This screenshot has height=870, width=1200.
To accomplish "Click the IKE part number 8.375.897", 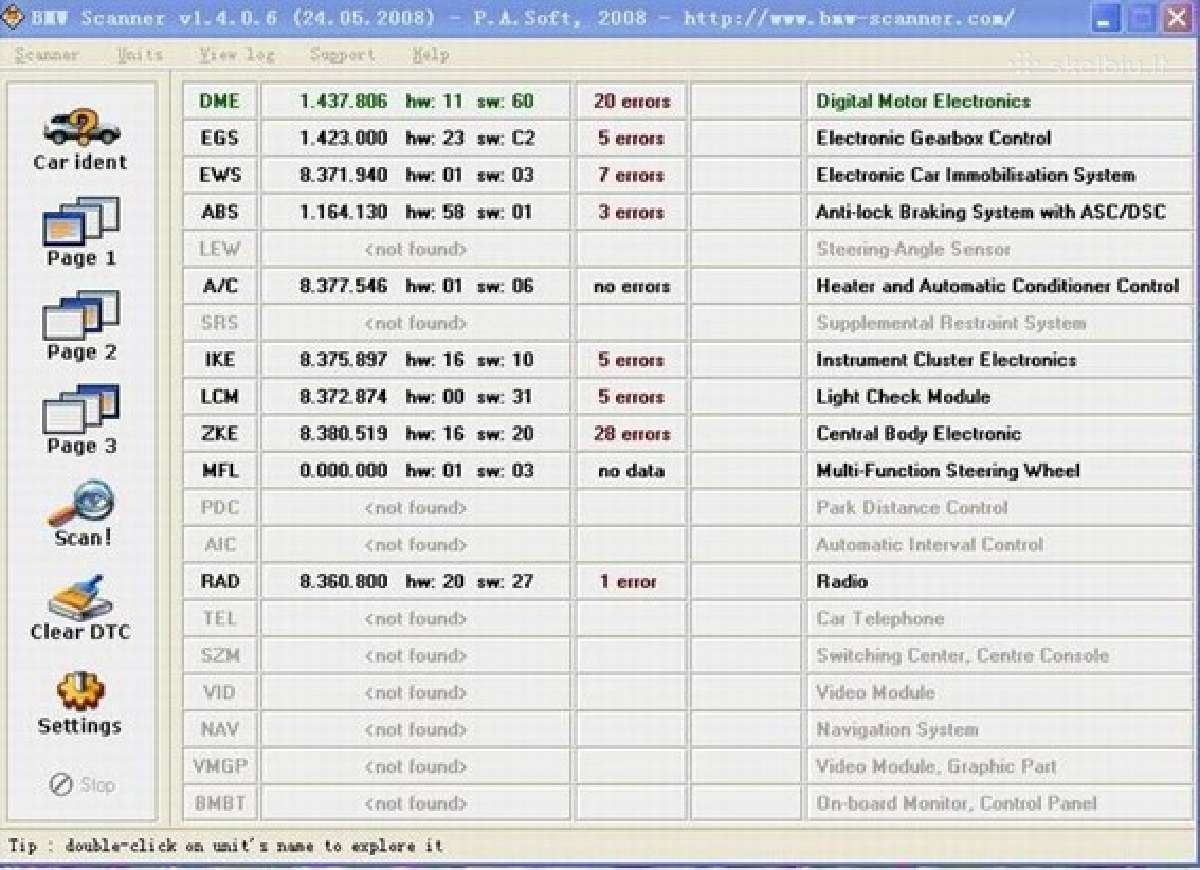I will [343, 360].
